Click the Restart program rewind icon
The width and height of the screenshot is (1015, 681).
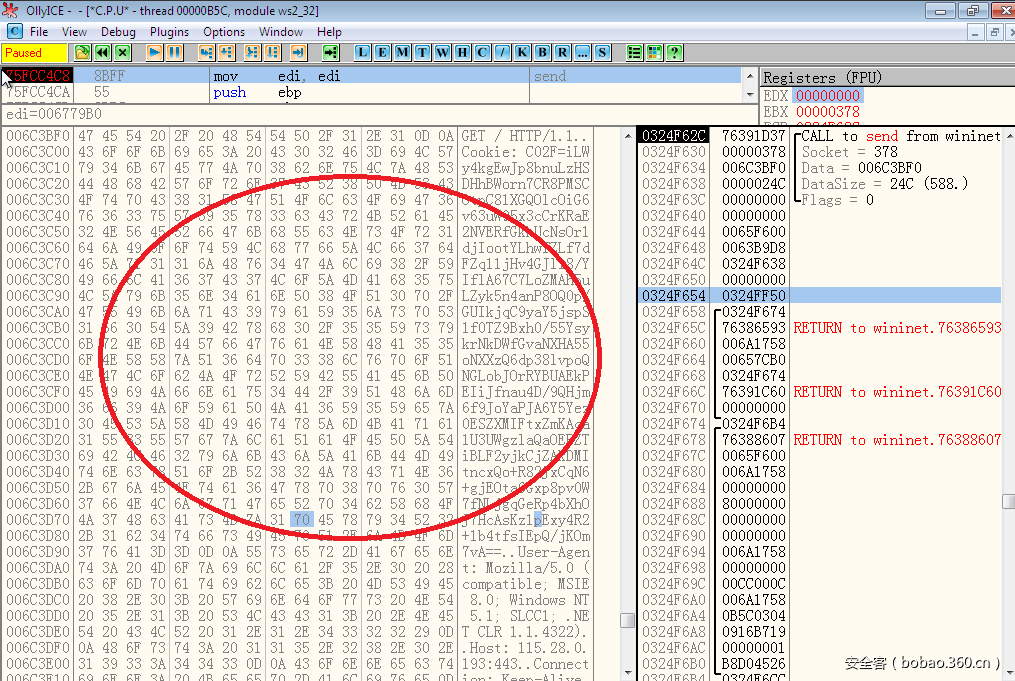[x=103, y=53]
